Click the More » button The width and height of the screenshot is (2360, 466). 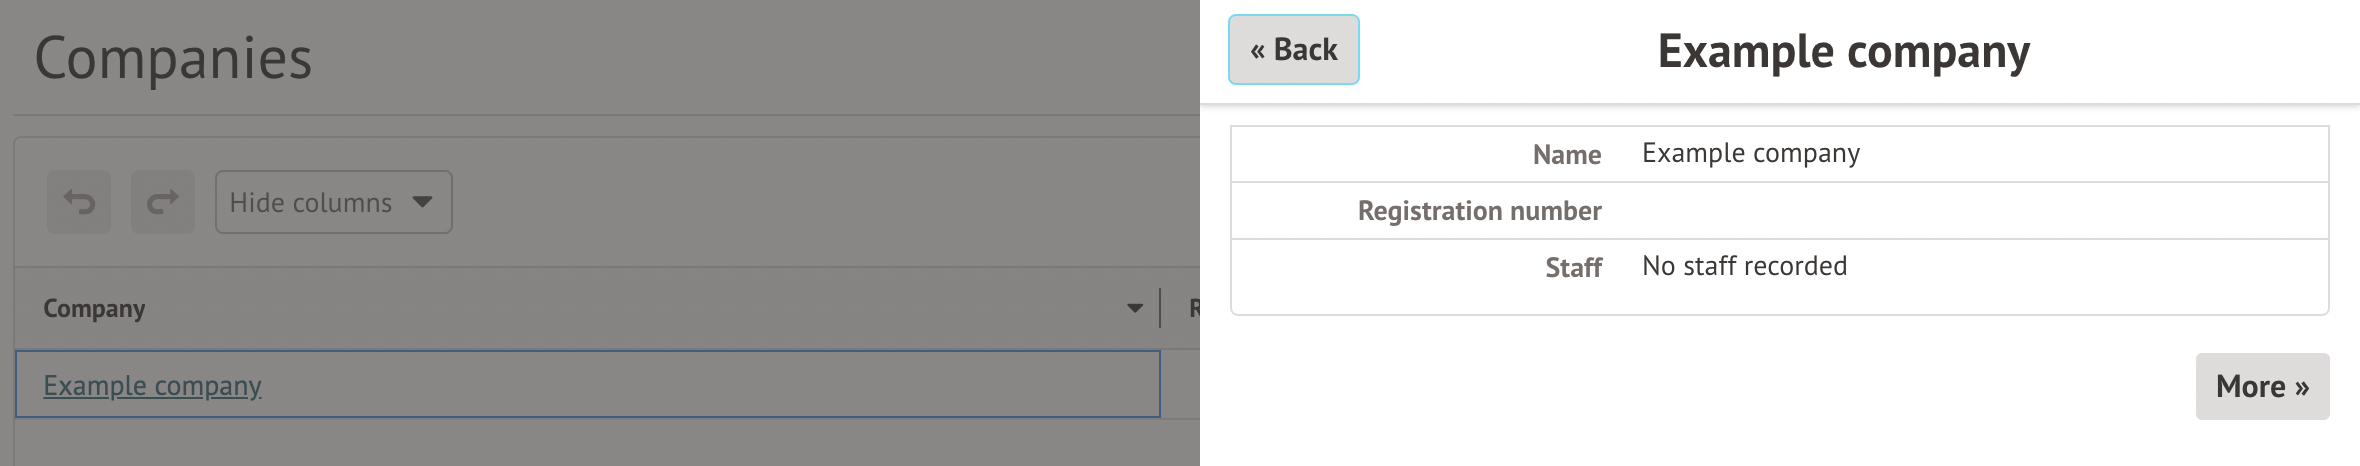pyautogui.click(x=2262, y=386)
